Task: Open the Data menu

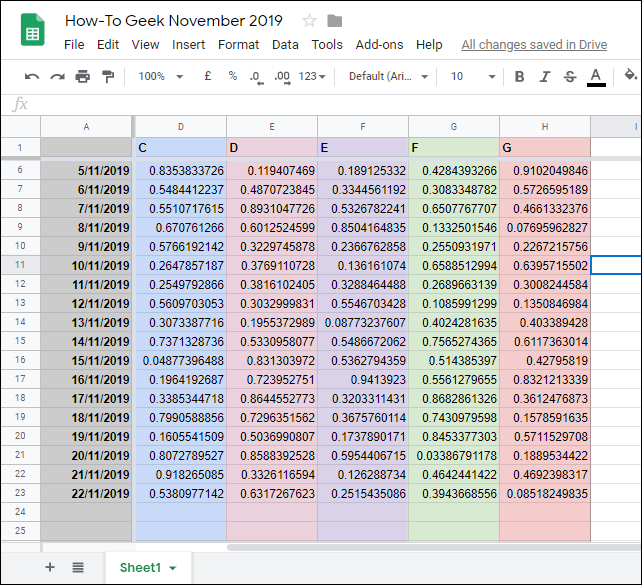Action: [285, 45]
